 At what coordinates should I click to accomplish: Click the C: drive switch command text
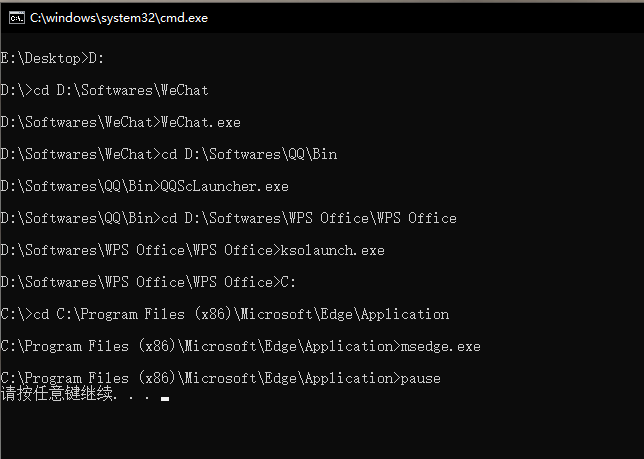(x=288, y=282)
